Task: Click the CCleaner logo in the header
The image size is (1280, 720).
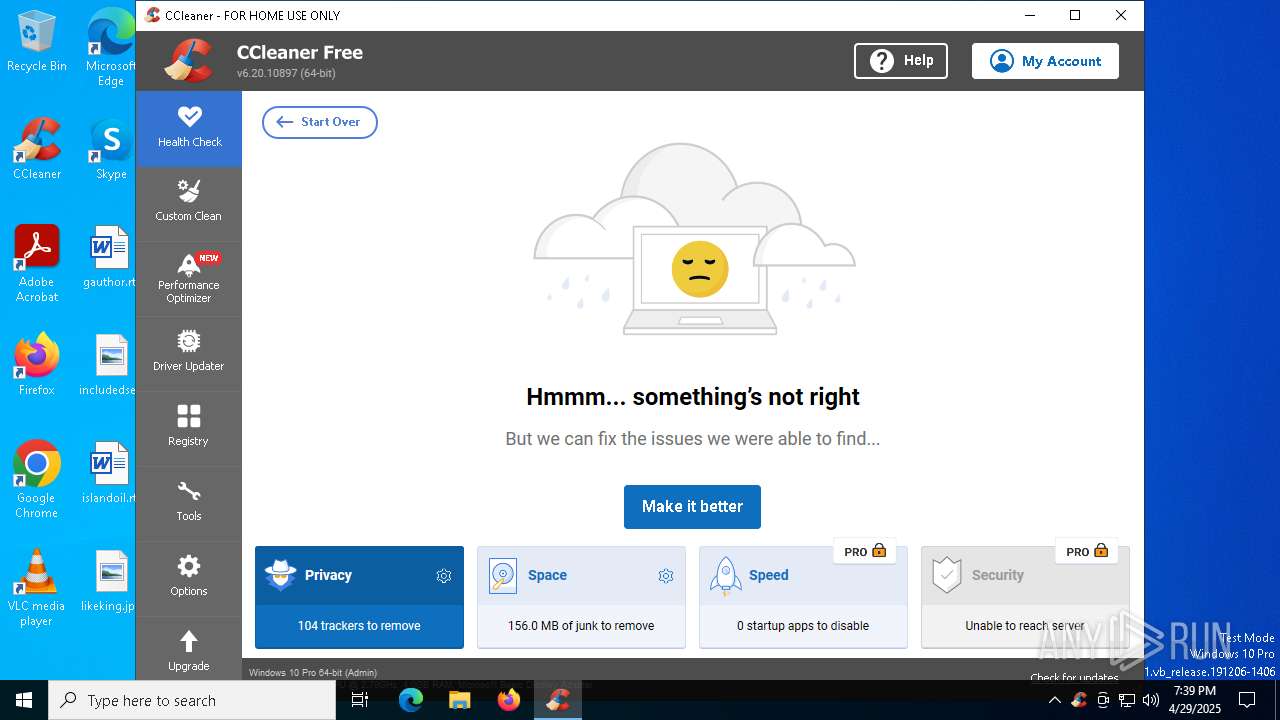Action: pos(190,60)
